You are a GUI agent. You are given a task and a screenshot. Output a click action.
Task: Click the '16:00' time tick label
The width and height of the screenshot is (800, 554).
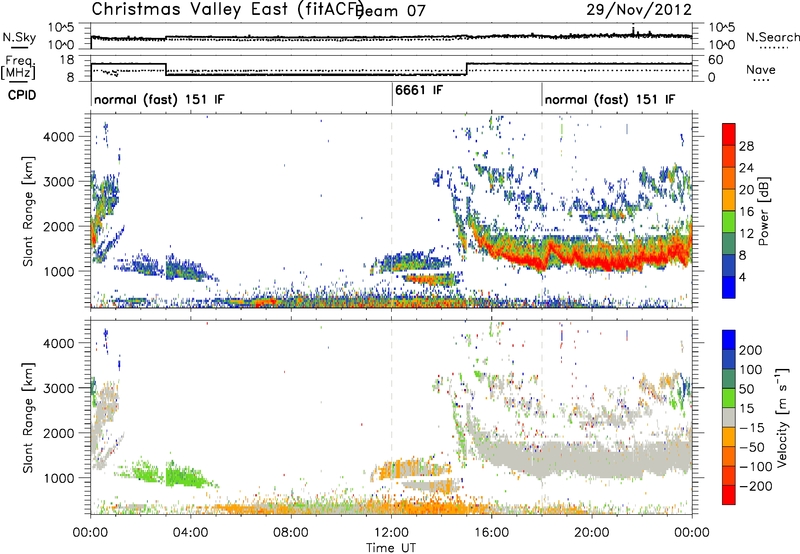491,533
